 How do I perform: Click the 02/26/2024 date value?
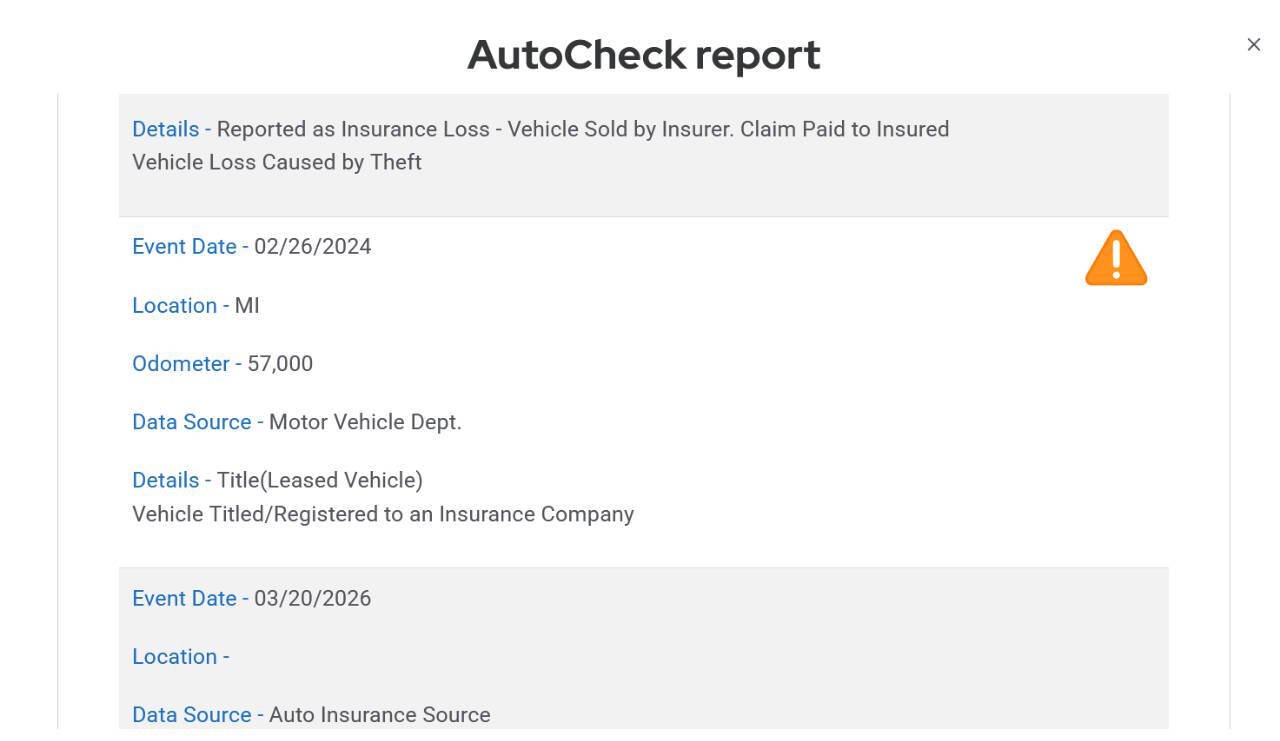tap(312, 247)
